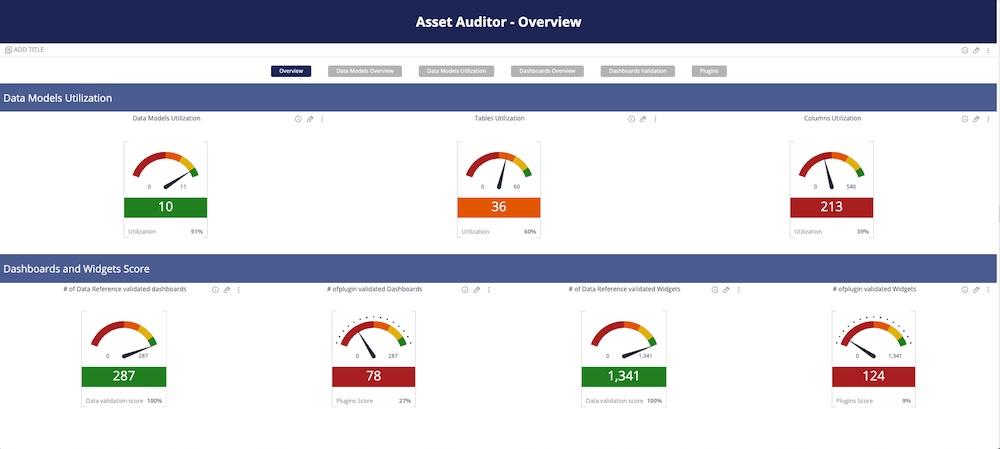
Task: Edit the Tables Utilization widget with pencil icon
Action: (643, 119)
